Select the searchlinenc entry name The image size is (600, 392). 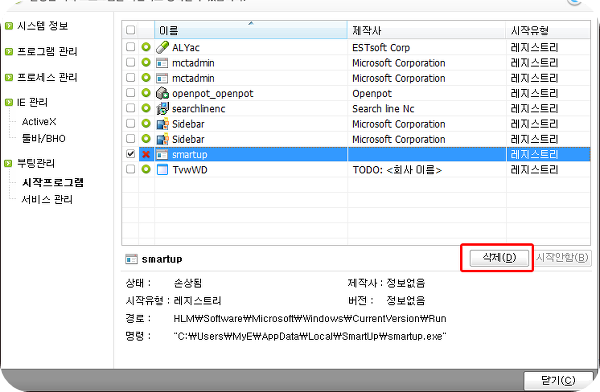pos(199,109)
